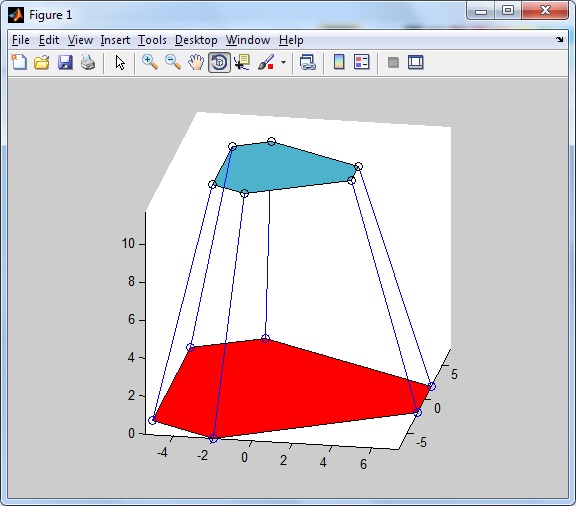Open the Tools menu
The width and height of the screenshot is (576, 506).
152,40
